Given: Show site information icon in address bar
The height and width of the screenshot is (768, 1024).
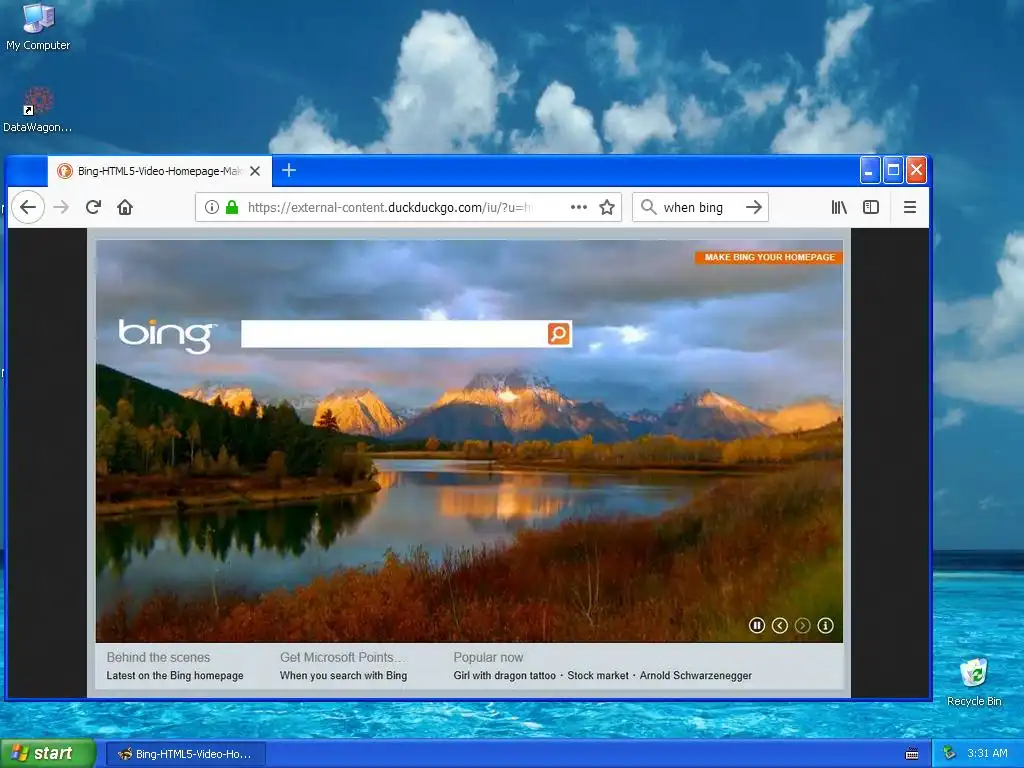Looking at the screenshot, I should coord(212,208).
